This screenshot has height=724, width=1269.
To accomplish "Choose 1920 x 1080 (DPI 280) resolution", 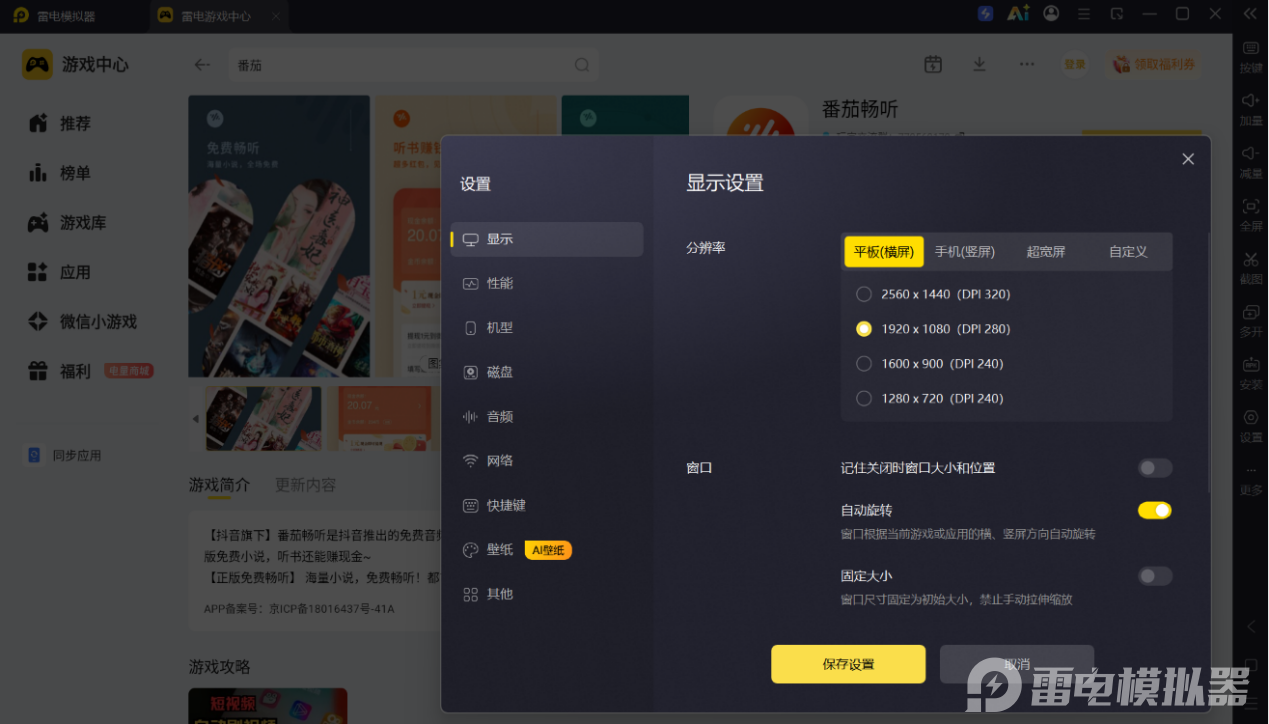I will [933, 329].
